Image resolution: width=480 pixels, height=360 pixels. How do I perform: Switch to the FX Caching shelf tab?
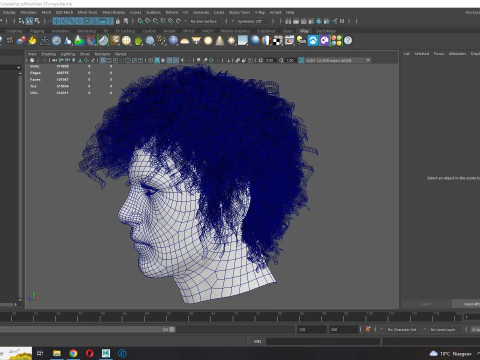click(x=125, y=31)
